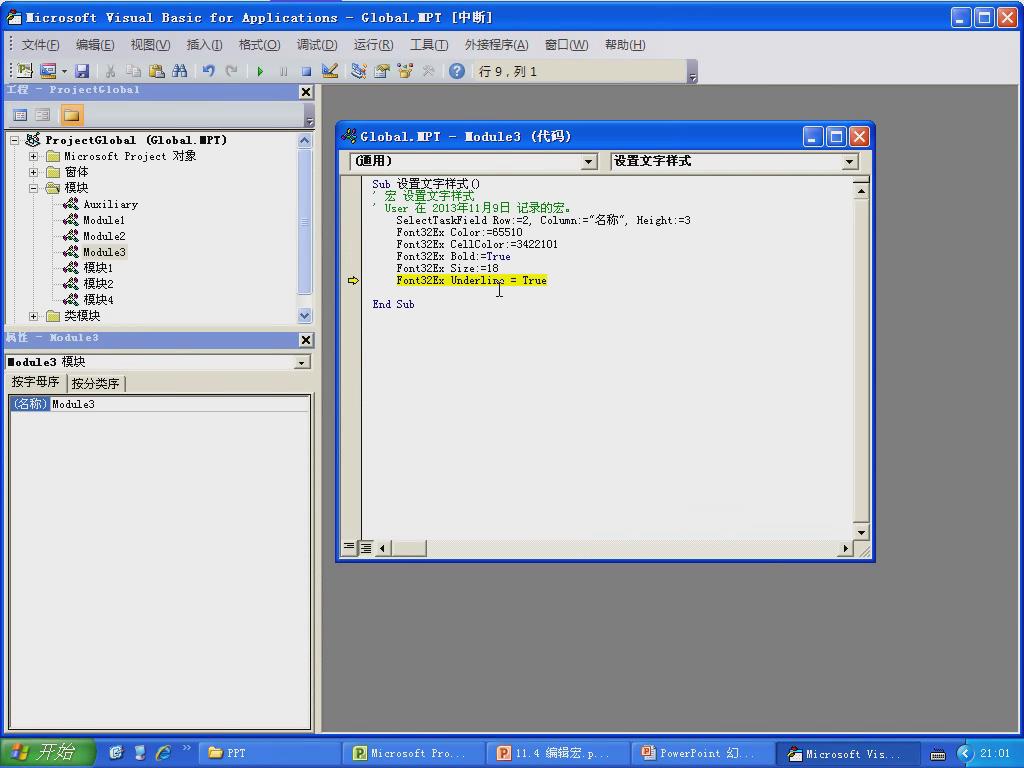The image size is (1024, 768).
Task: Open the standard toolbar options arrow
Action: [693, 72]
